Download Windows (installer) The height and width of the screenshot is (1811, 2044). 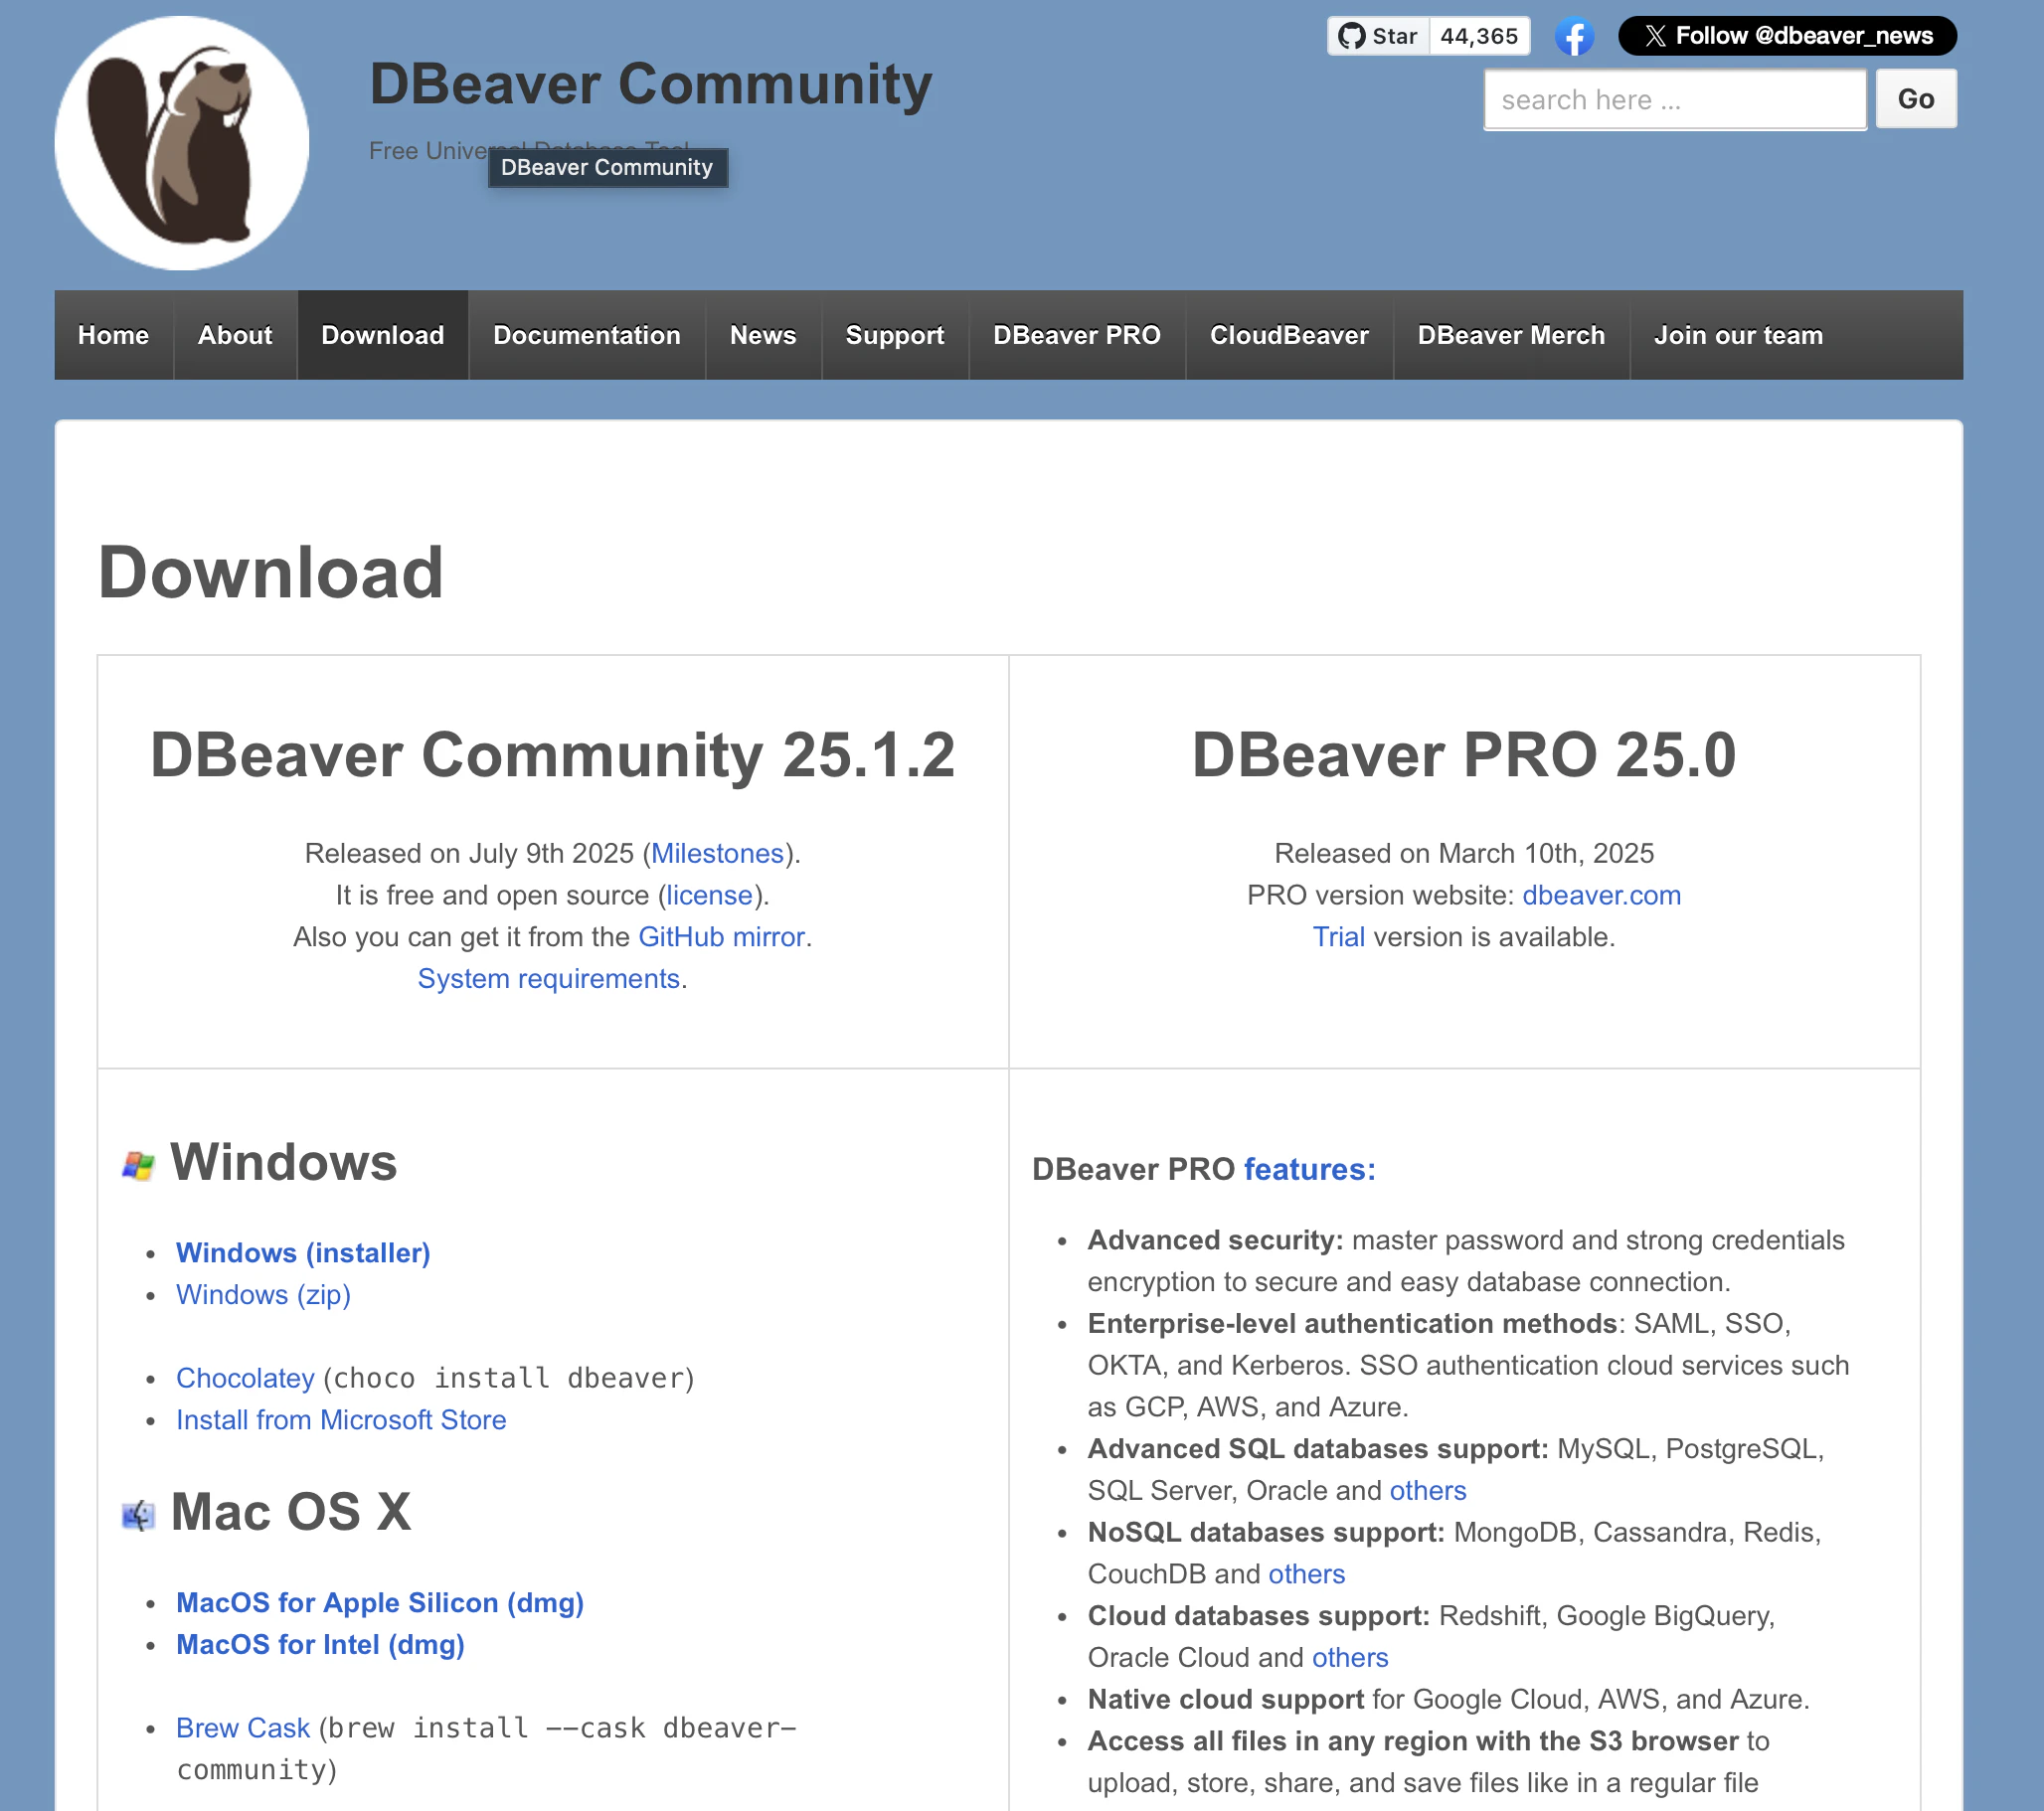[x=303, y=1253]
